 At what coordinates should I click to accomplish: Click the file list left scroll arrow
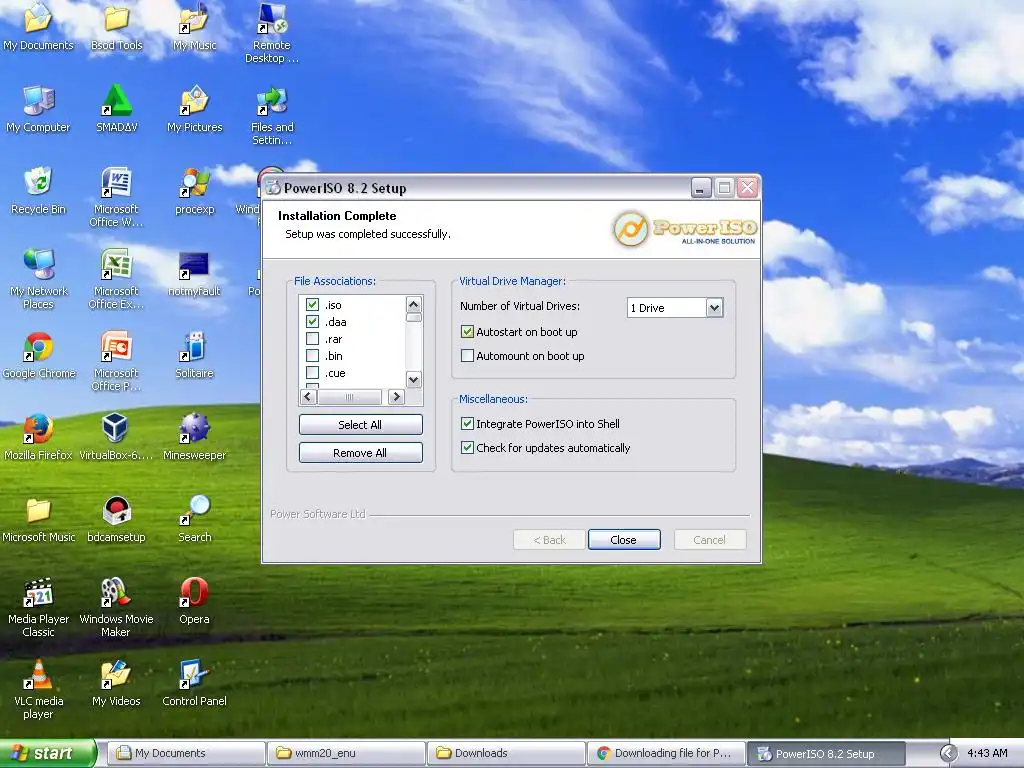[308, 396]
